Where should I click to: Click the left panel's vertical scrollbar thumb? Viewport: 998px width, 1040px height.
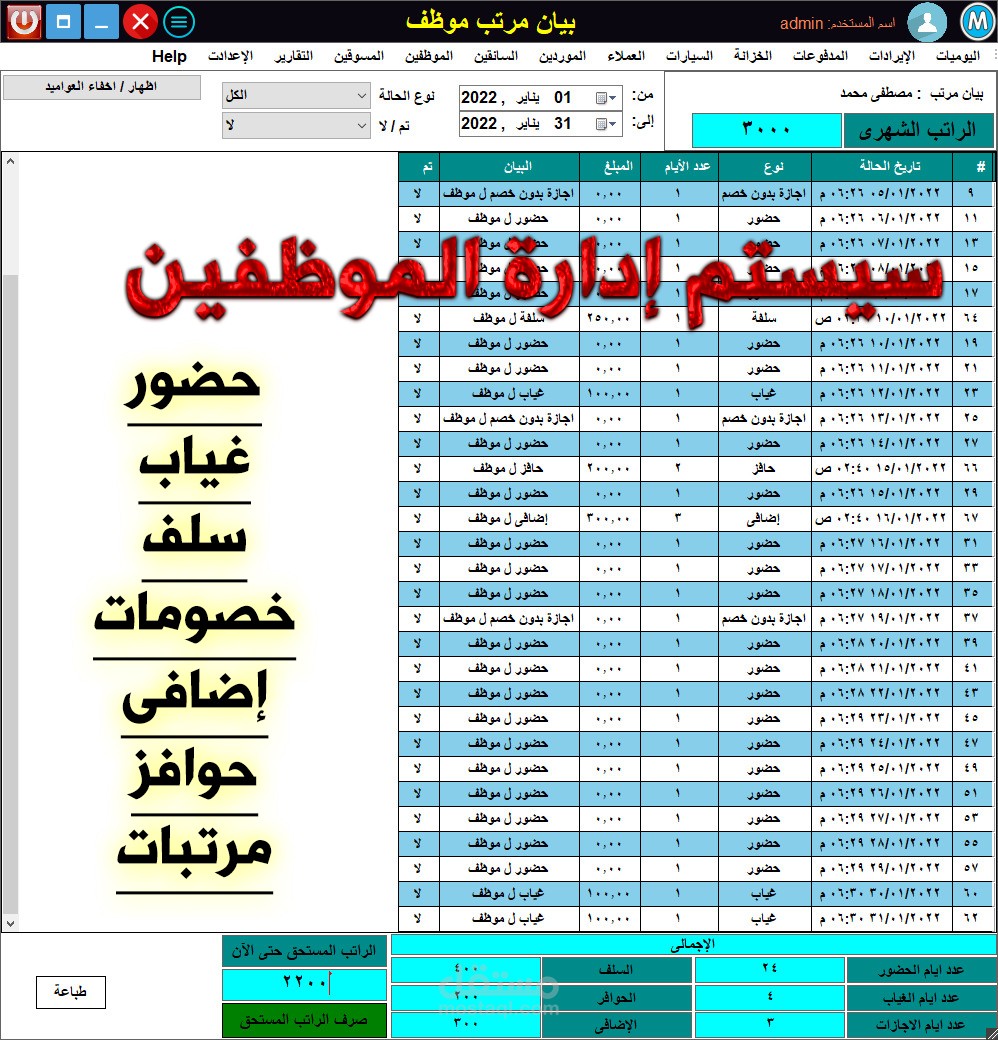[10, 594]
